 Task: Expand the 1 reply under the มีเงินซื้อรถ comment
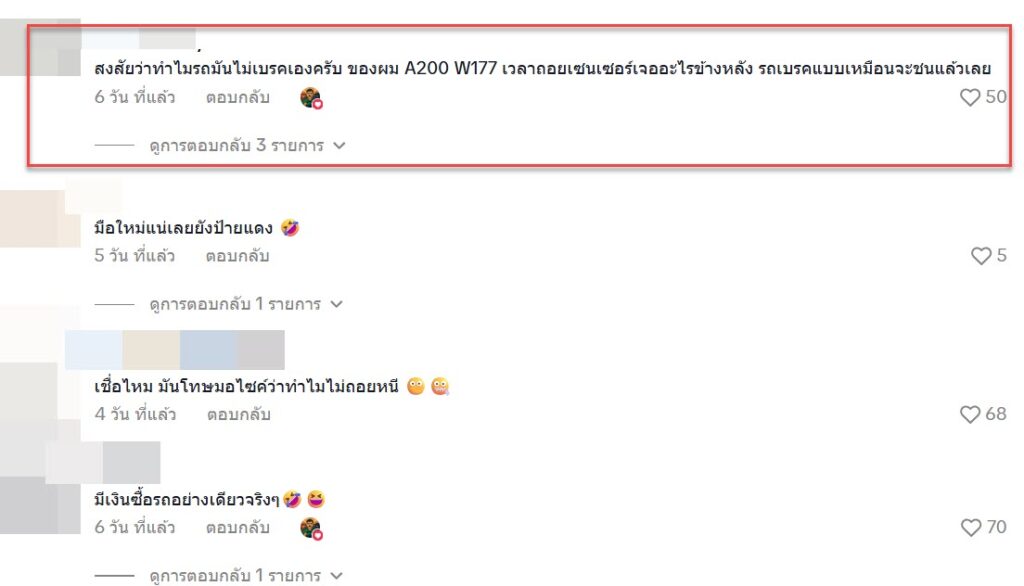tap(246, 576)
